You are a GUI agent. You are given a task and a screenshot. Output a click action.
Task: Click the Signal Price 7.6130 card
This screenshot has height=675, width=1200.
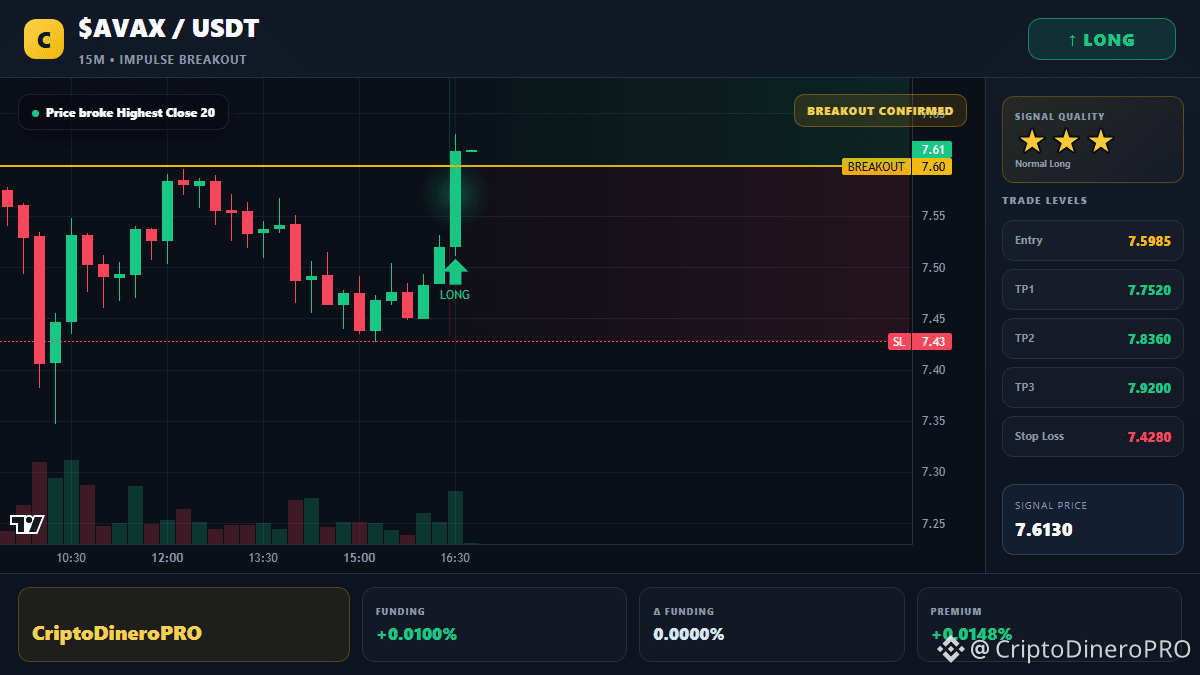pos(1092,519)
